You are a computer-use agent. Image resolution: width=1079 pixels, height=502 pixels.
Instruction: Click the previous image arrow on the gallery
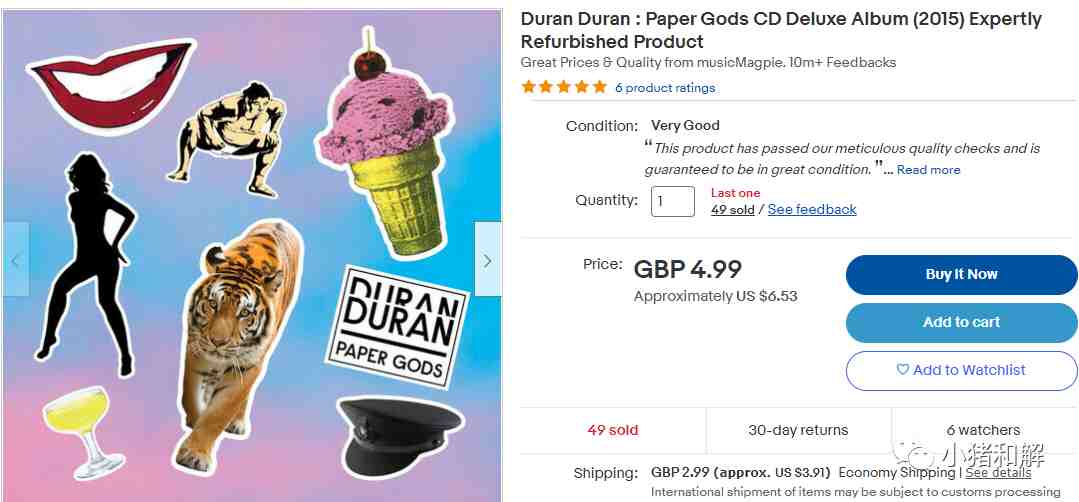[x=16, y=260]
